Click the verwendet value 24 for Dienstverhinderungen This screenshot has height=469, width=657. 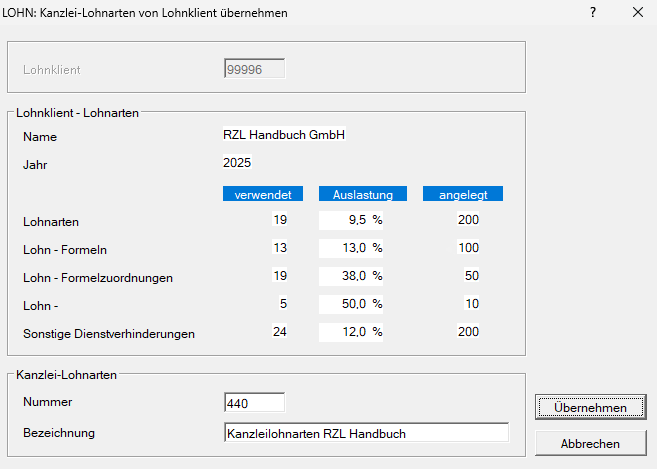(x=279, y=332)
